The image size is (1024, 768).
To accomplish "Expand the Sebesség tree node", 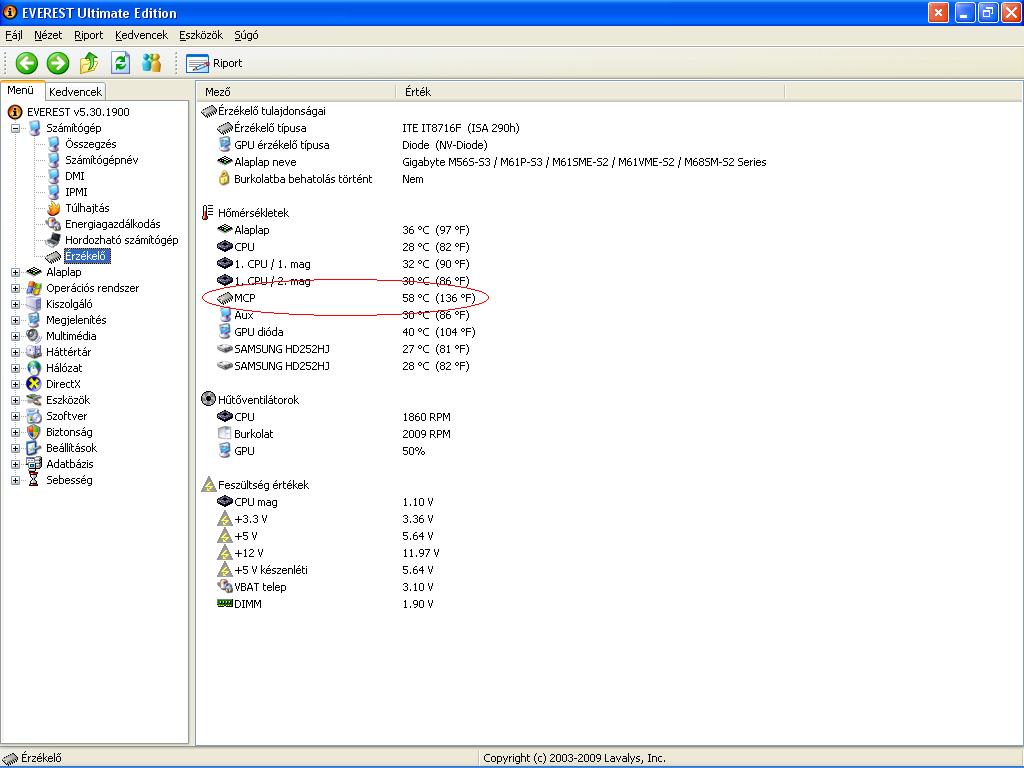I will 15,480.
